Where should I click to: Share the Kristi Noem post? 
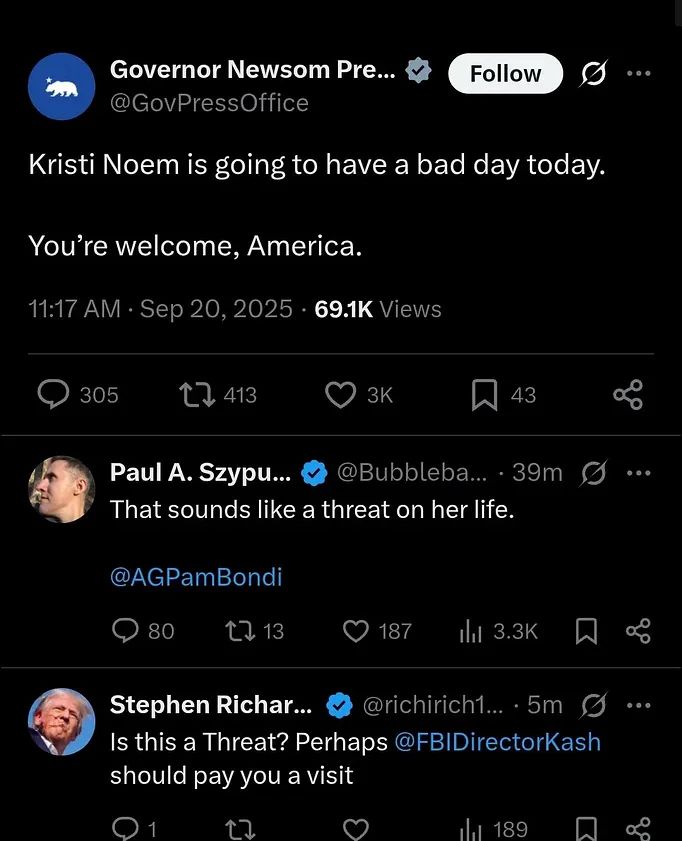point(628,395)
